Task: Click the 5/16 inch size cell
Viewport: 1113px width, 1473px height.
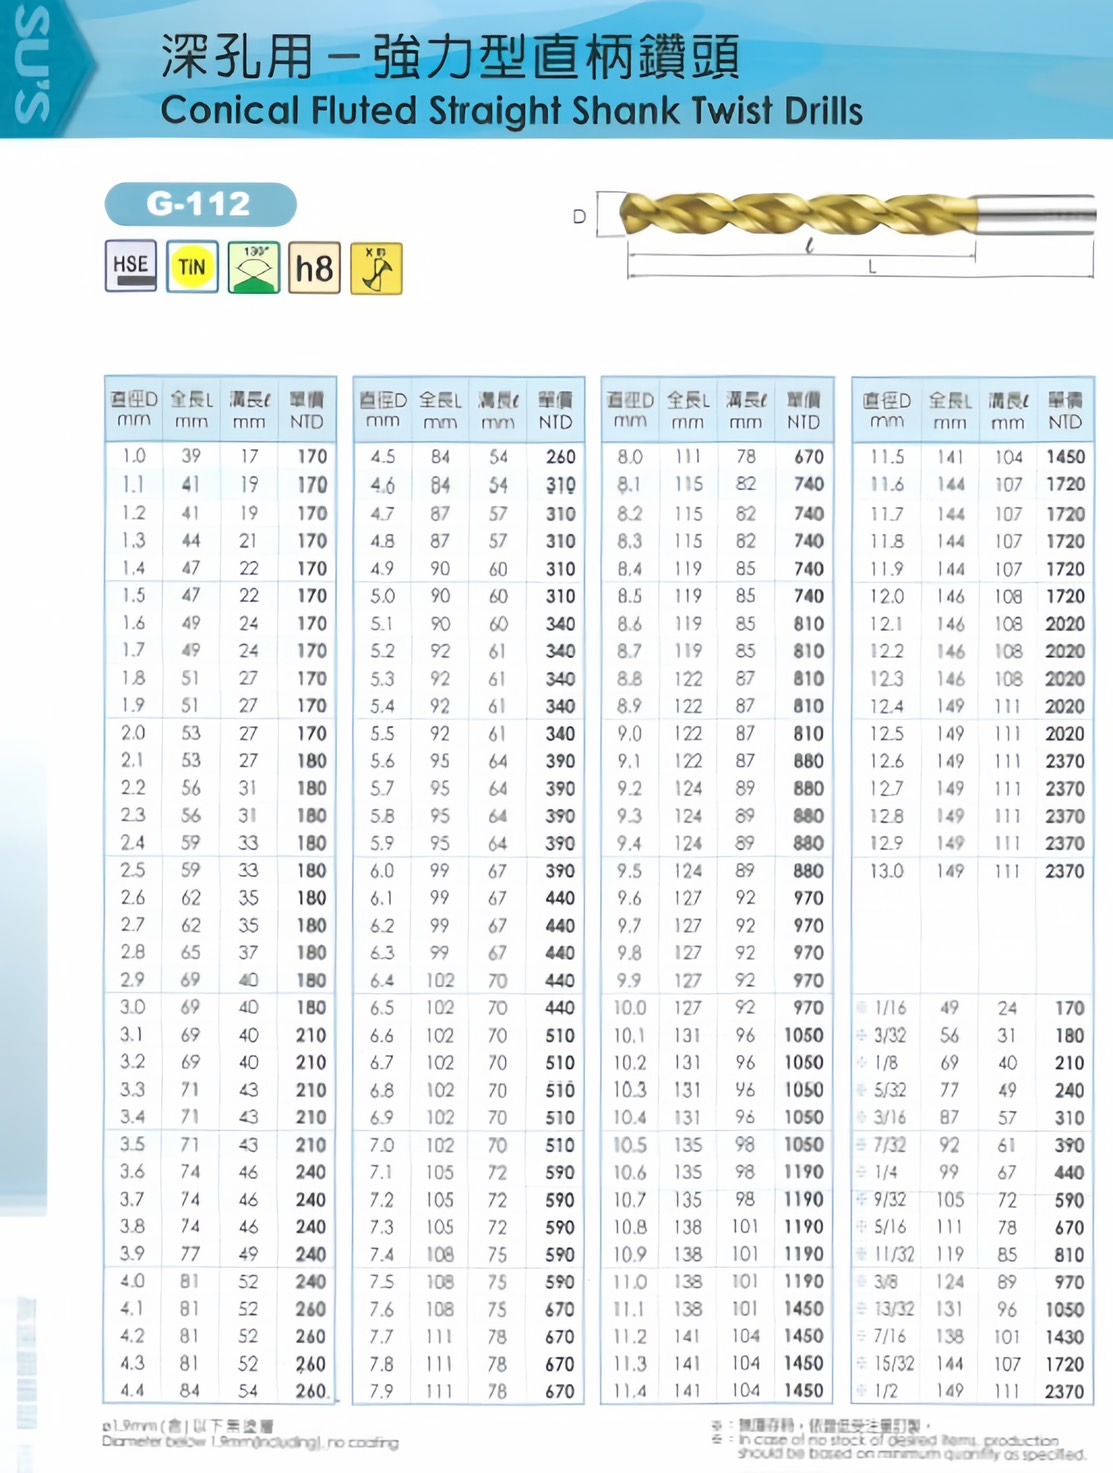Action: pyautogui.click(x=890, y=1227)
